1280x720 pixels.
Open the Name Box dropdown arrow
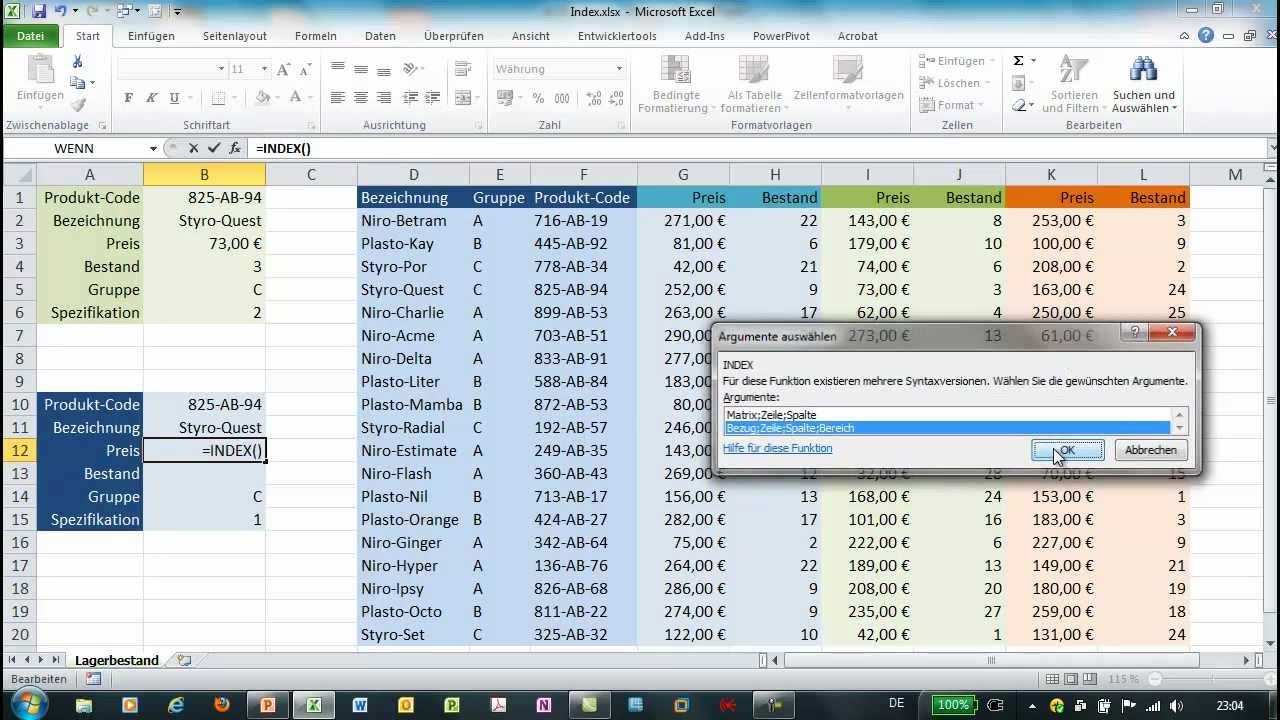point(153,148)
